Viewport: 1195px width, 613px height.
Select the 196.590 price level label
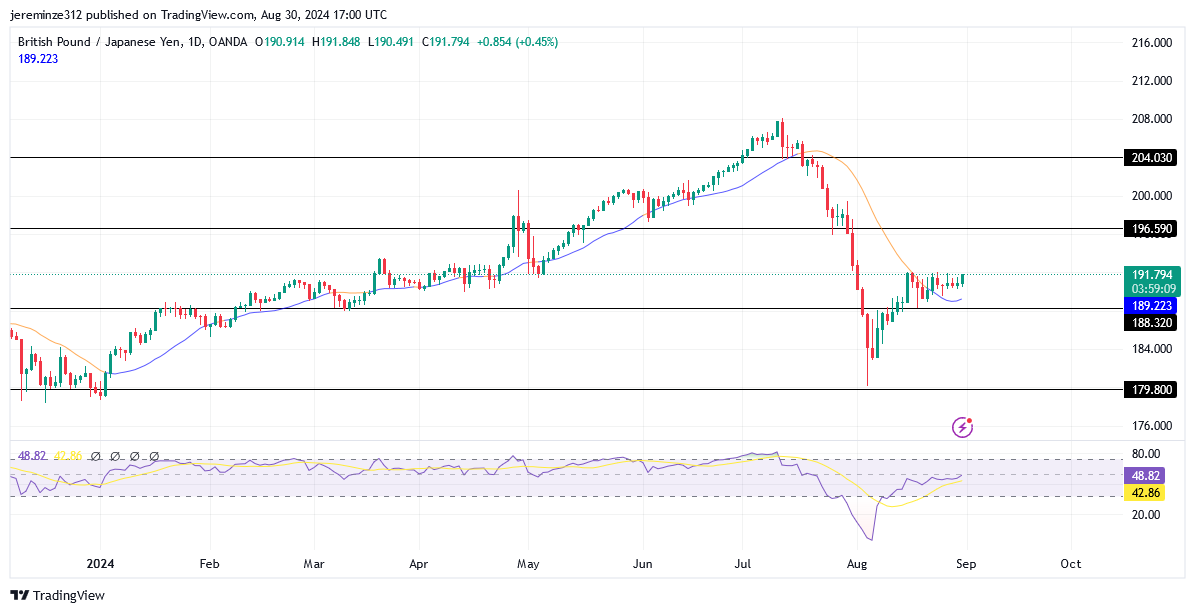tap(1151, 228)
